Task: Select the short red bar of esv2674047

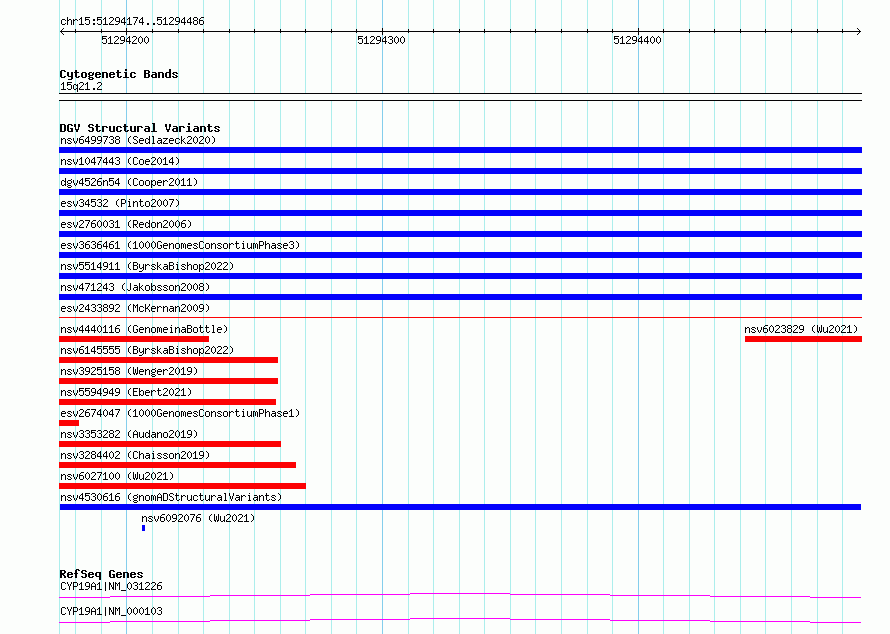Action: tap(69, 423)
